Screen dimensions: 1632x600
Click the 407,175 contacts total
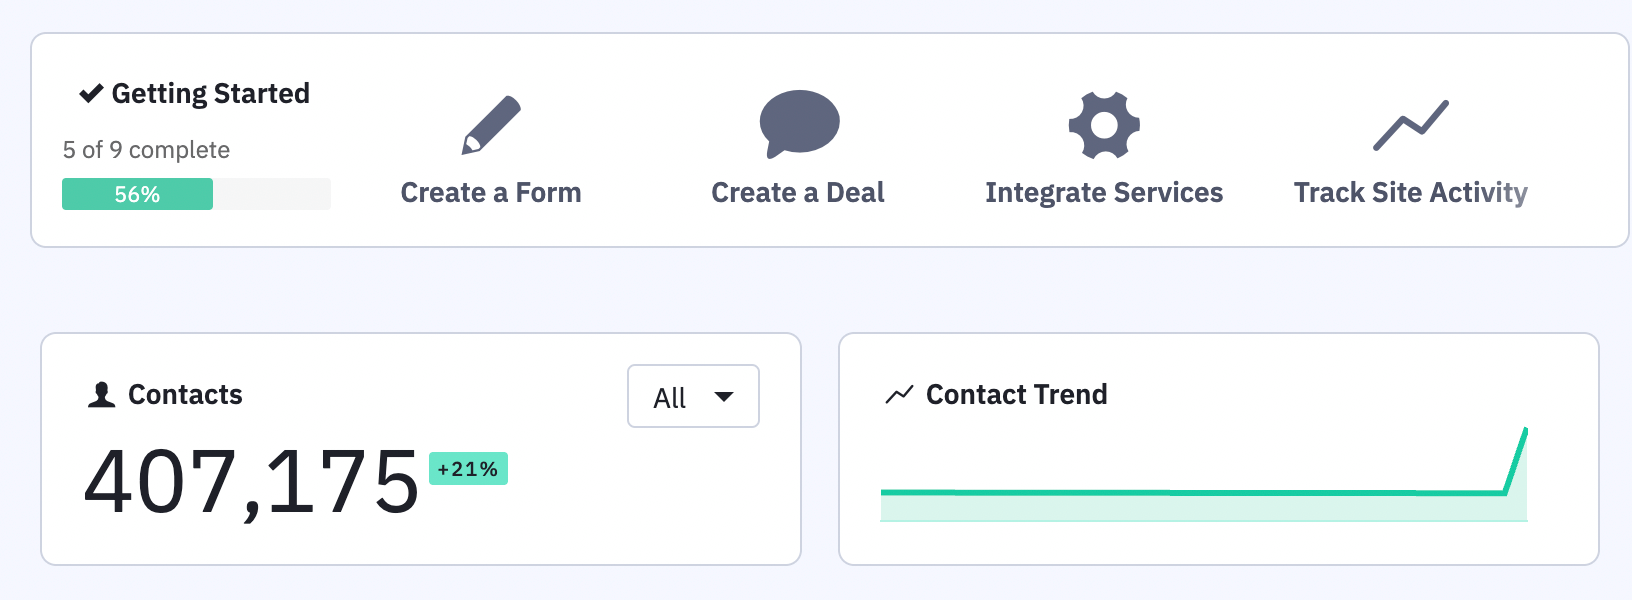click(x=251, y=482)
